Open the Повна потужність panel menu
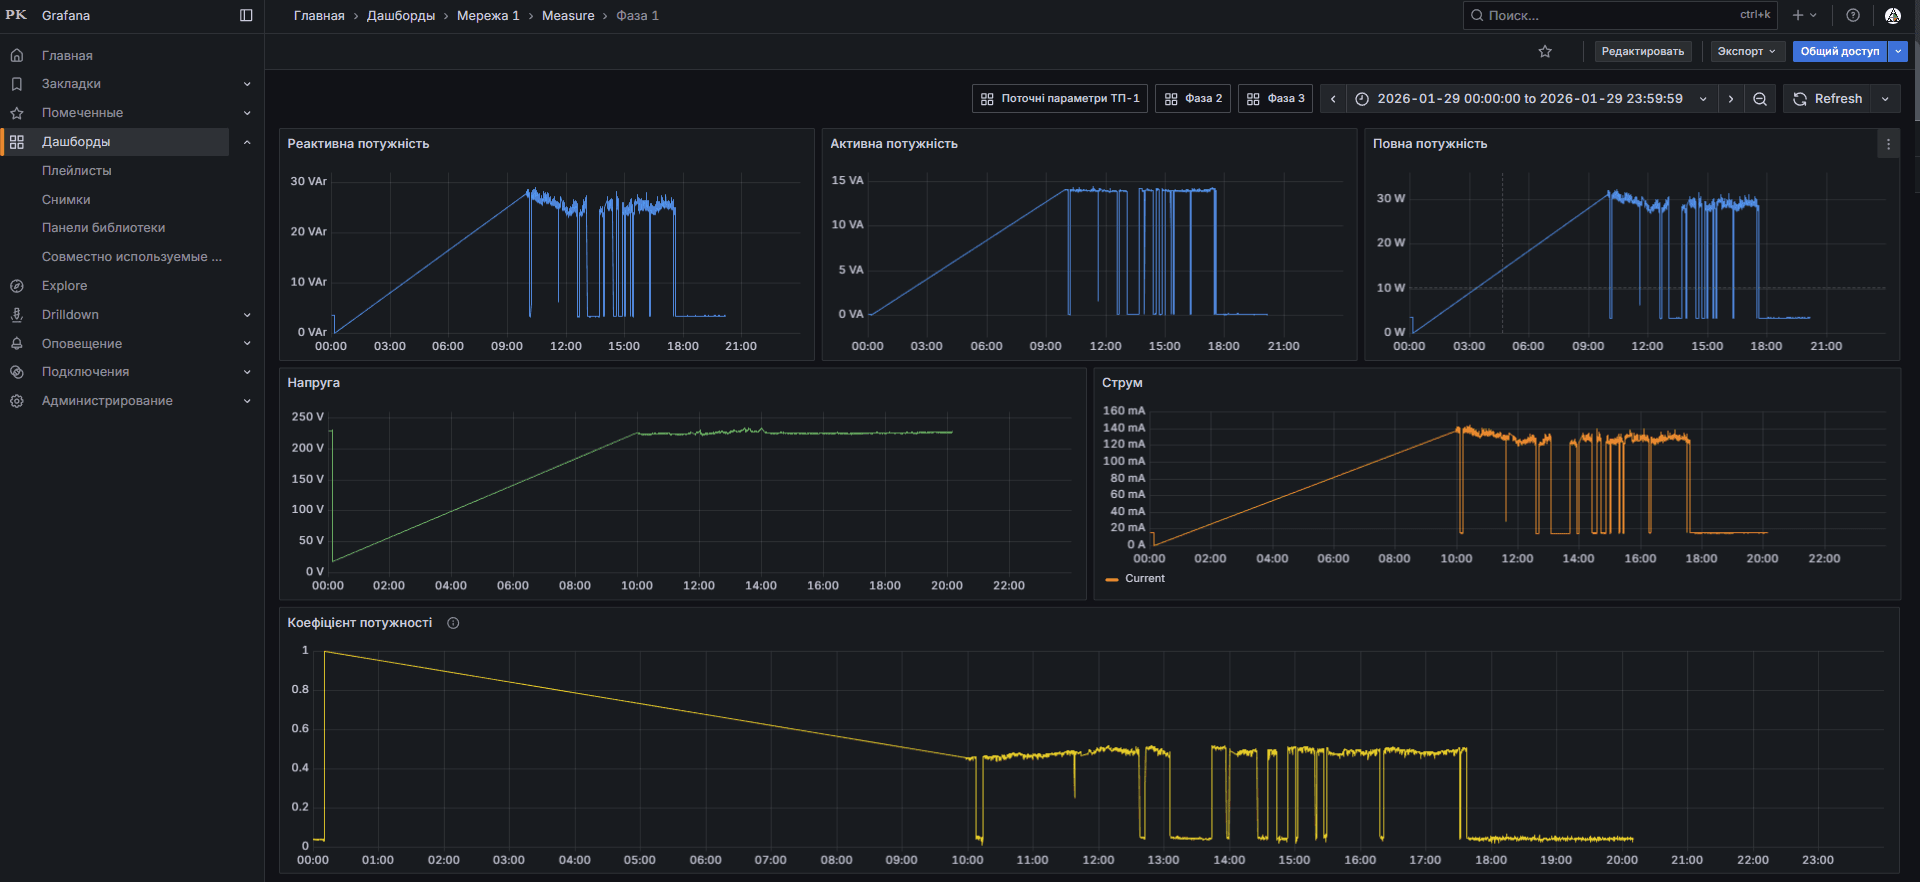 [1888, 144]
